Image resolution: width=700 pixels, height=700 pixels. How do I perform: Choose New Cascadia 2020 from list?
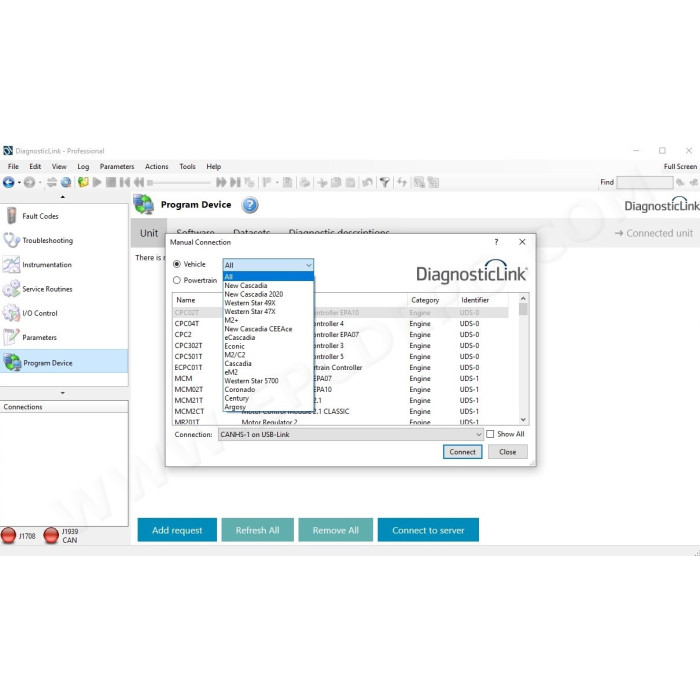pos(268,294)
